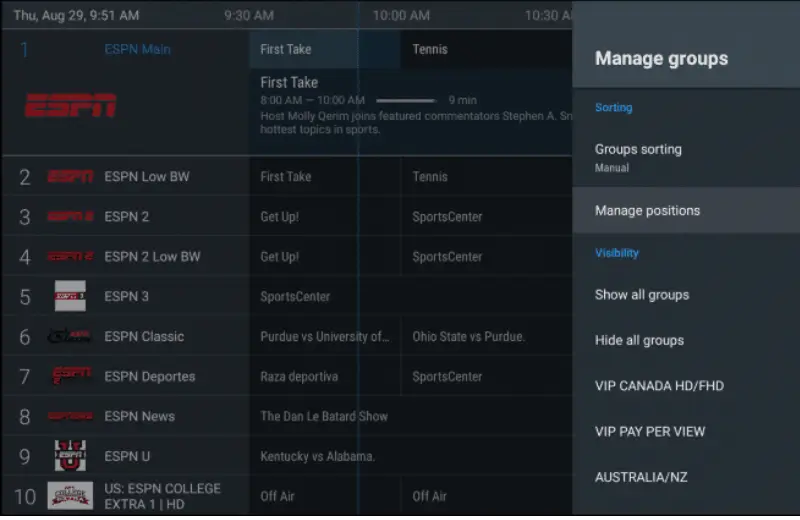Open Manage positions menu item
This screenshot has height=520, width=800.
click(647, 211)
